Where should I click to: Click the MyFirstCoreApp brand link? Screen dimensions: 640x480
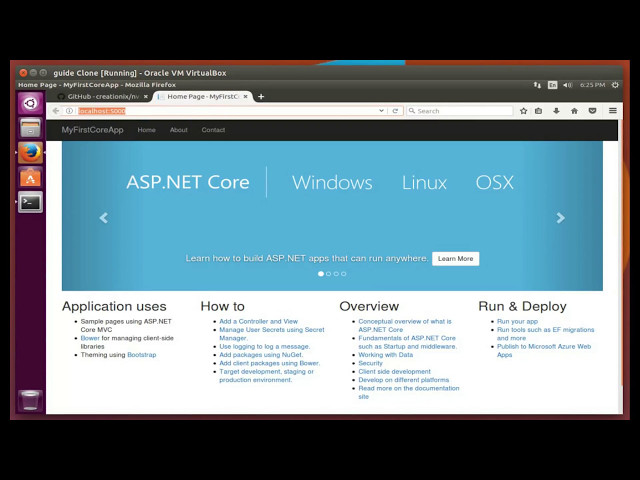click(x=92, y=130)
